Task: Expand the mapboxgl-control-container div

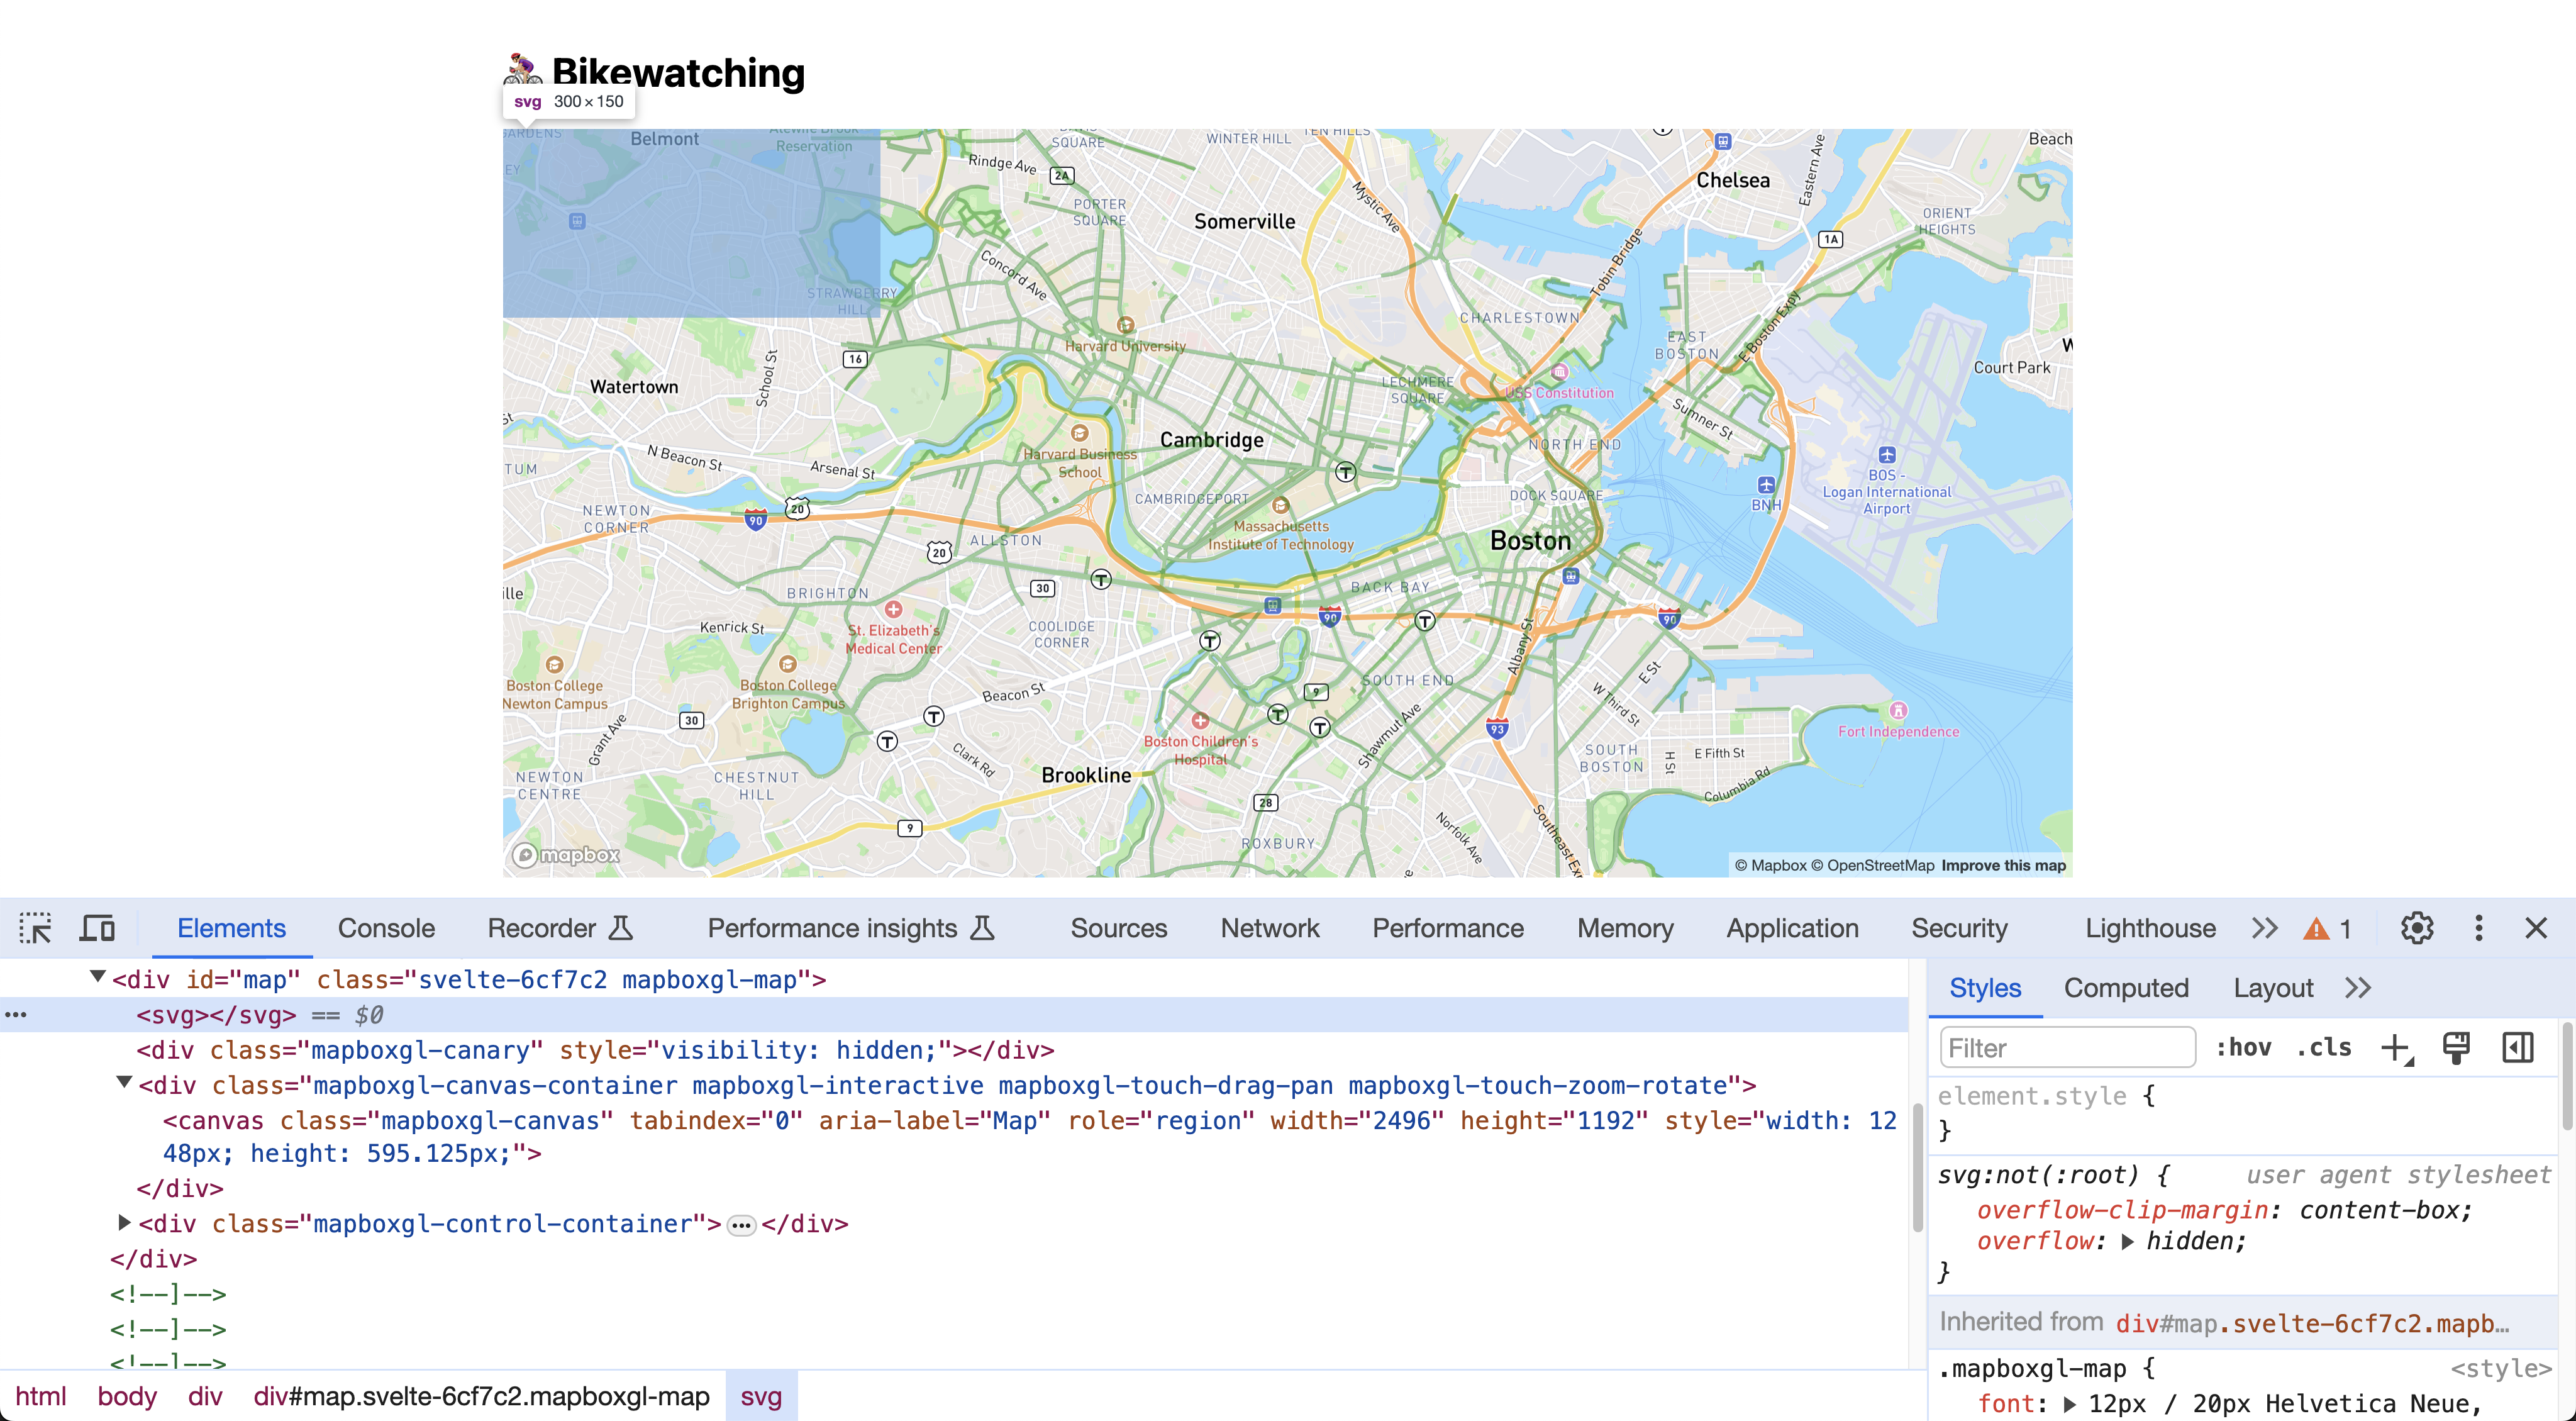Action: pos(124,1222)
